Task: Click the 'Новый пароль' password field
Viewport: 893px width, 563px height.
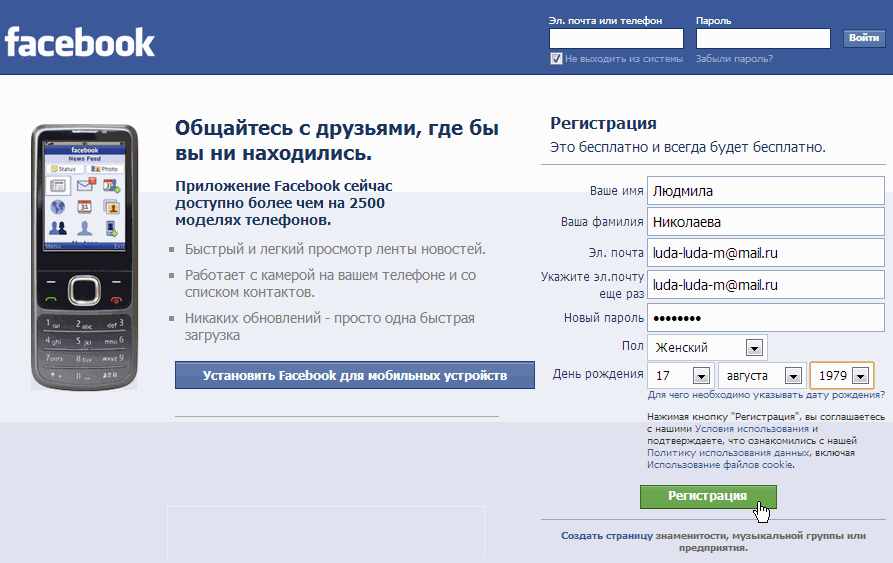Action: click(x=765, y=318)
